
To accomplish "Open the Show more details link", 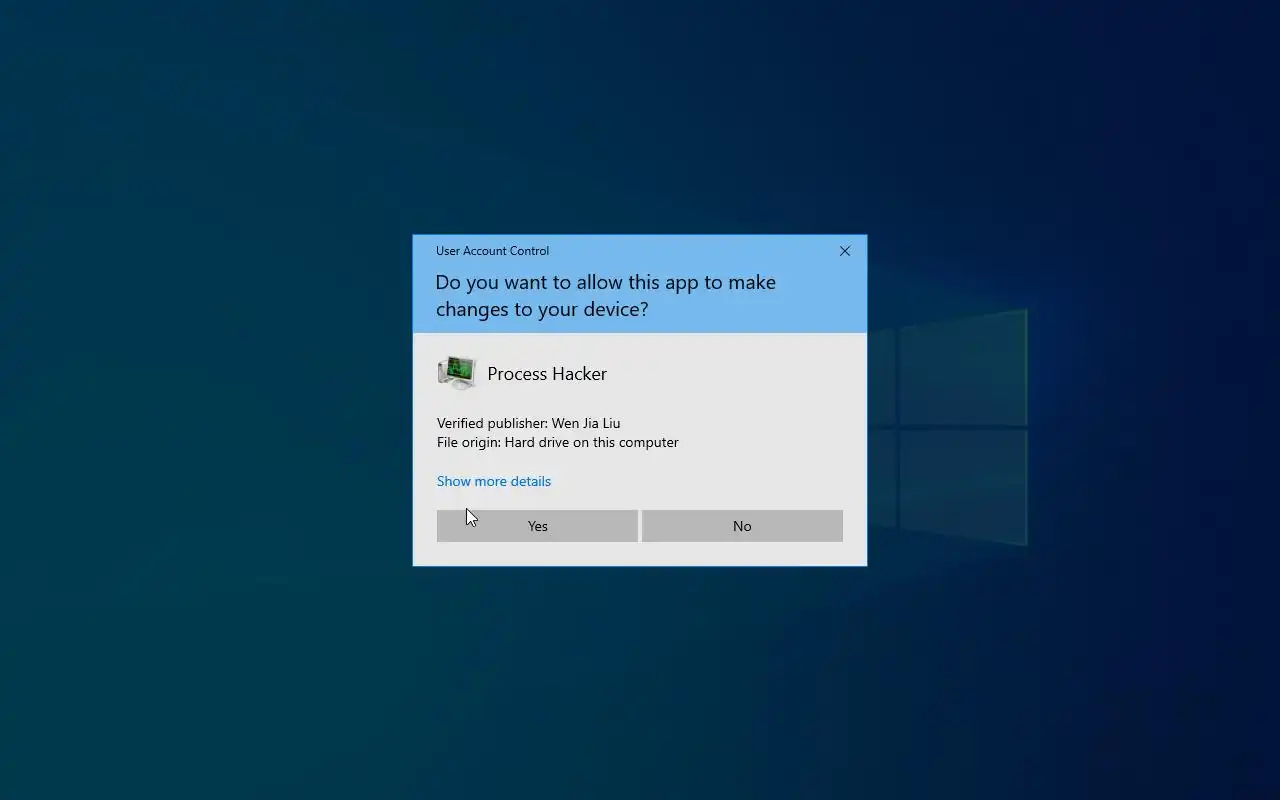I will tap(494, 481).
